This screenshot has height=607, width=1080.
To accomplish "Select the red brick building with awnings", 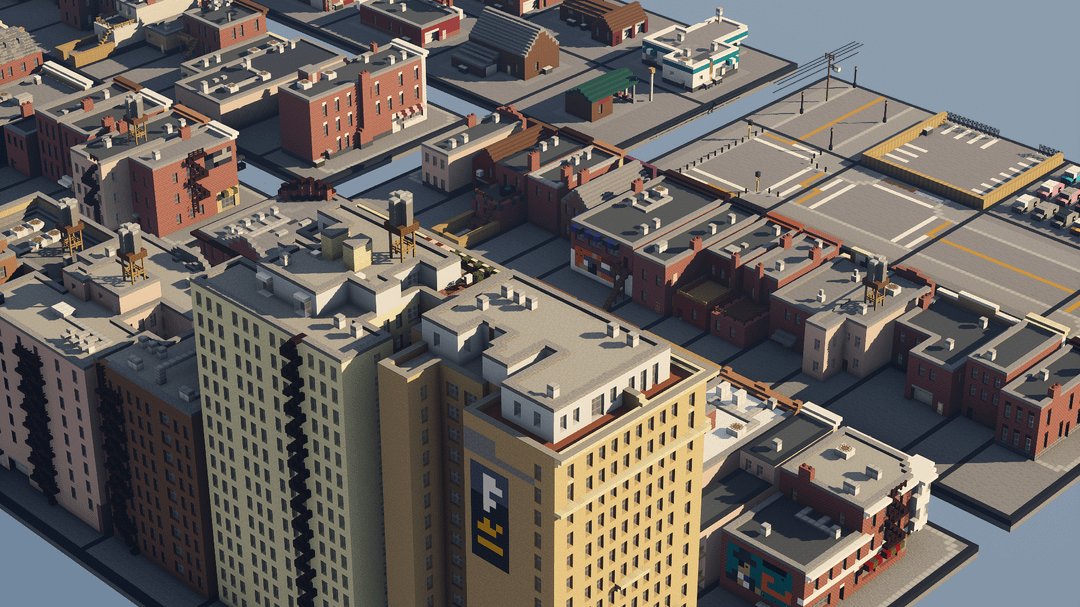I will point(350,110).
